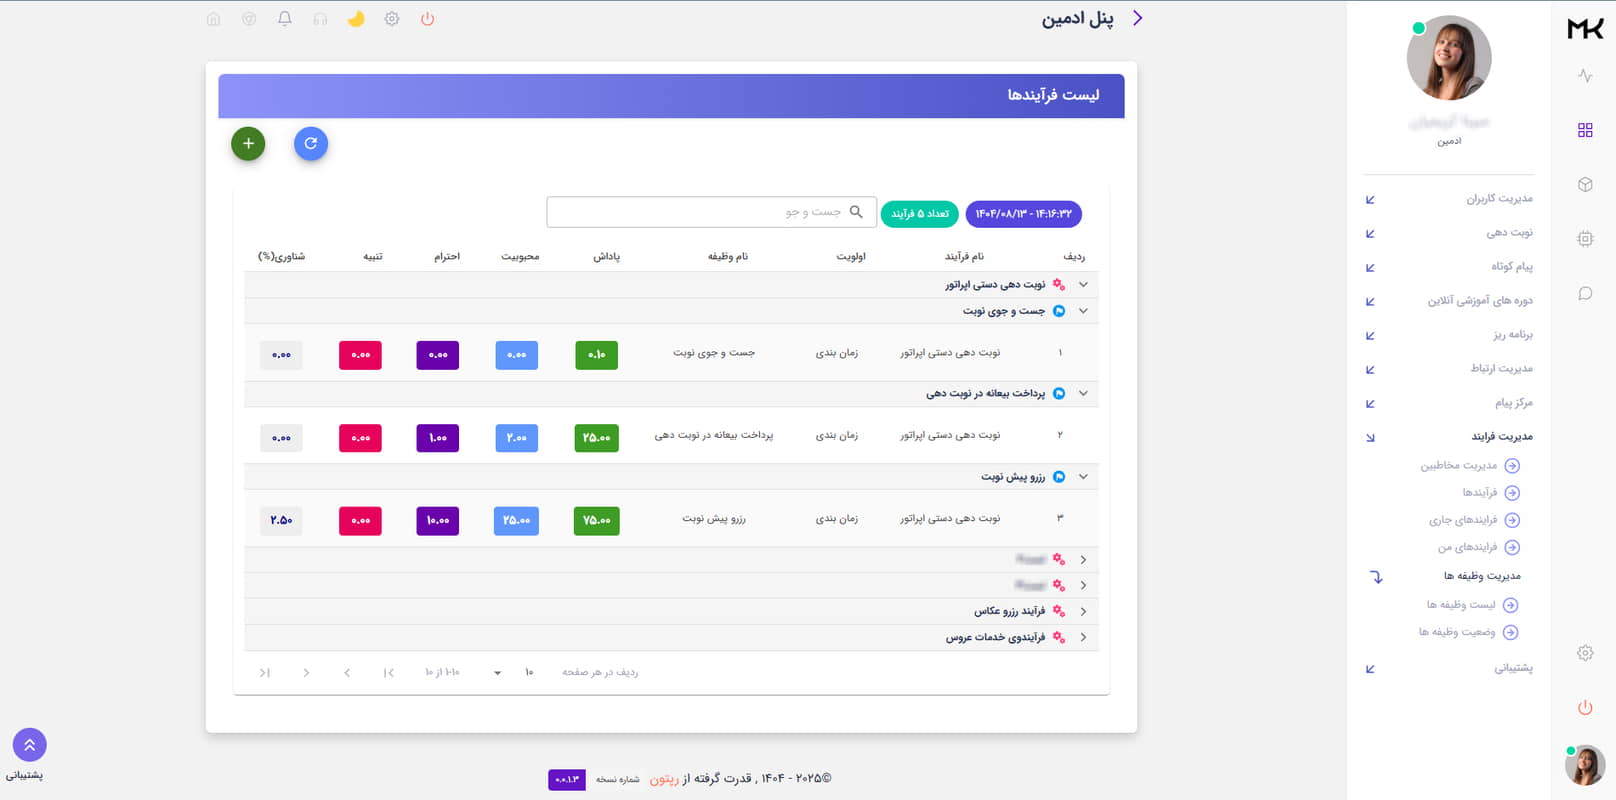Open settings gear icon in top bar
1616x800 pixels.
(392, 19)
